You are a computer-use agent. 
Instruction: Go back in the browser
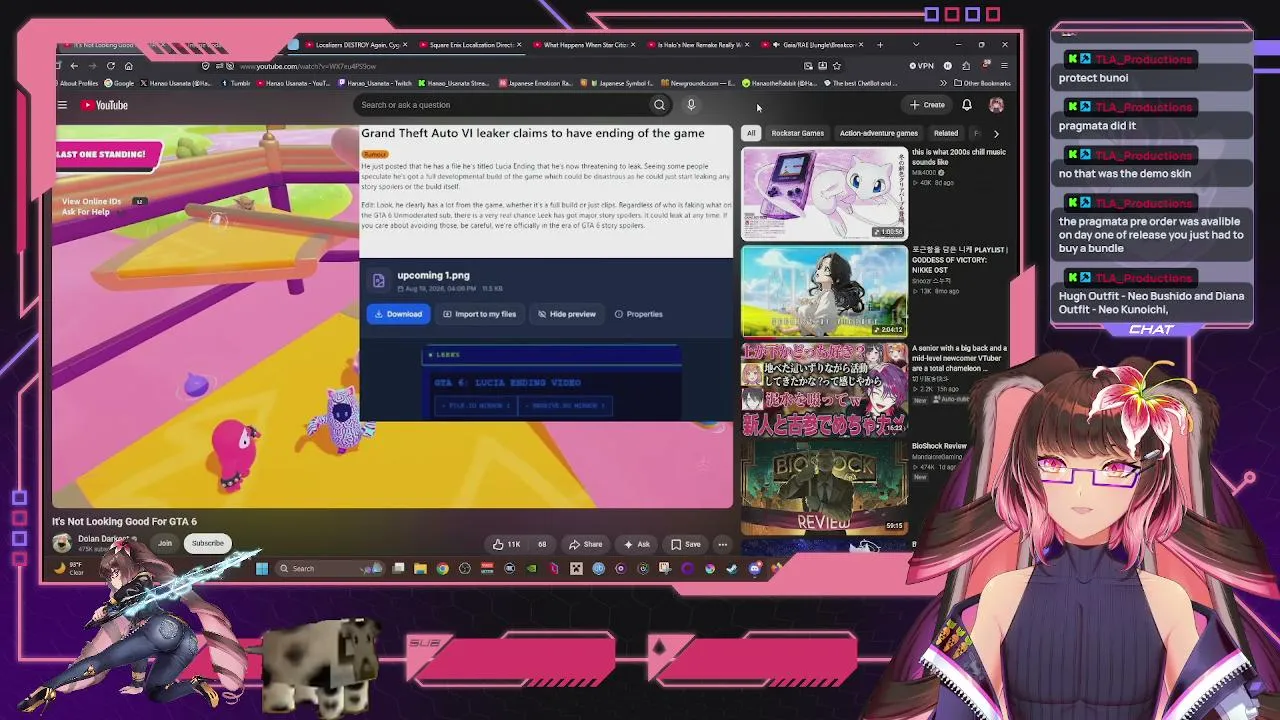coord(74,66)
